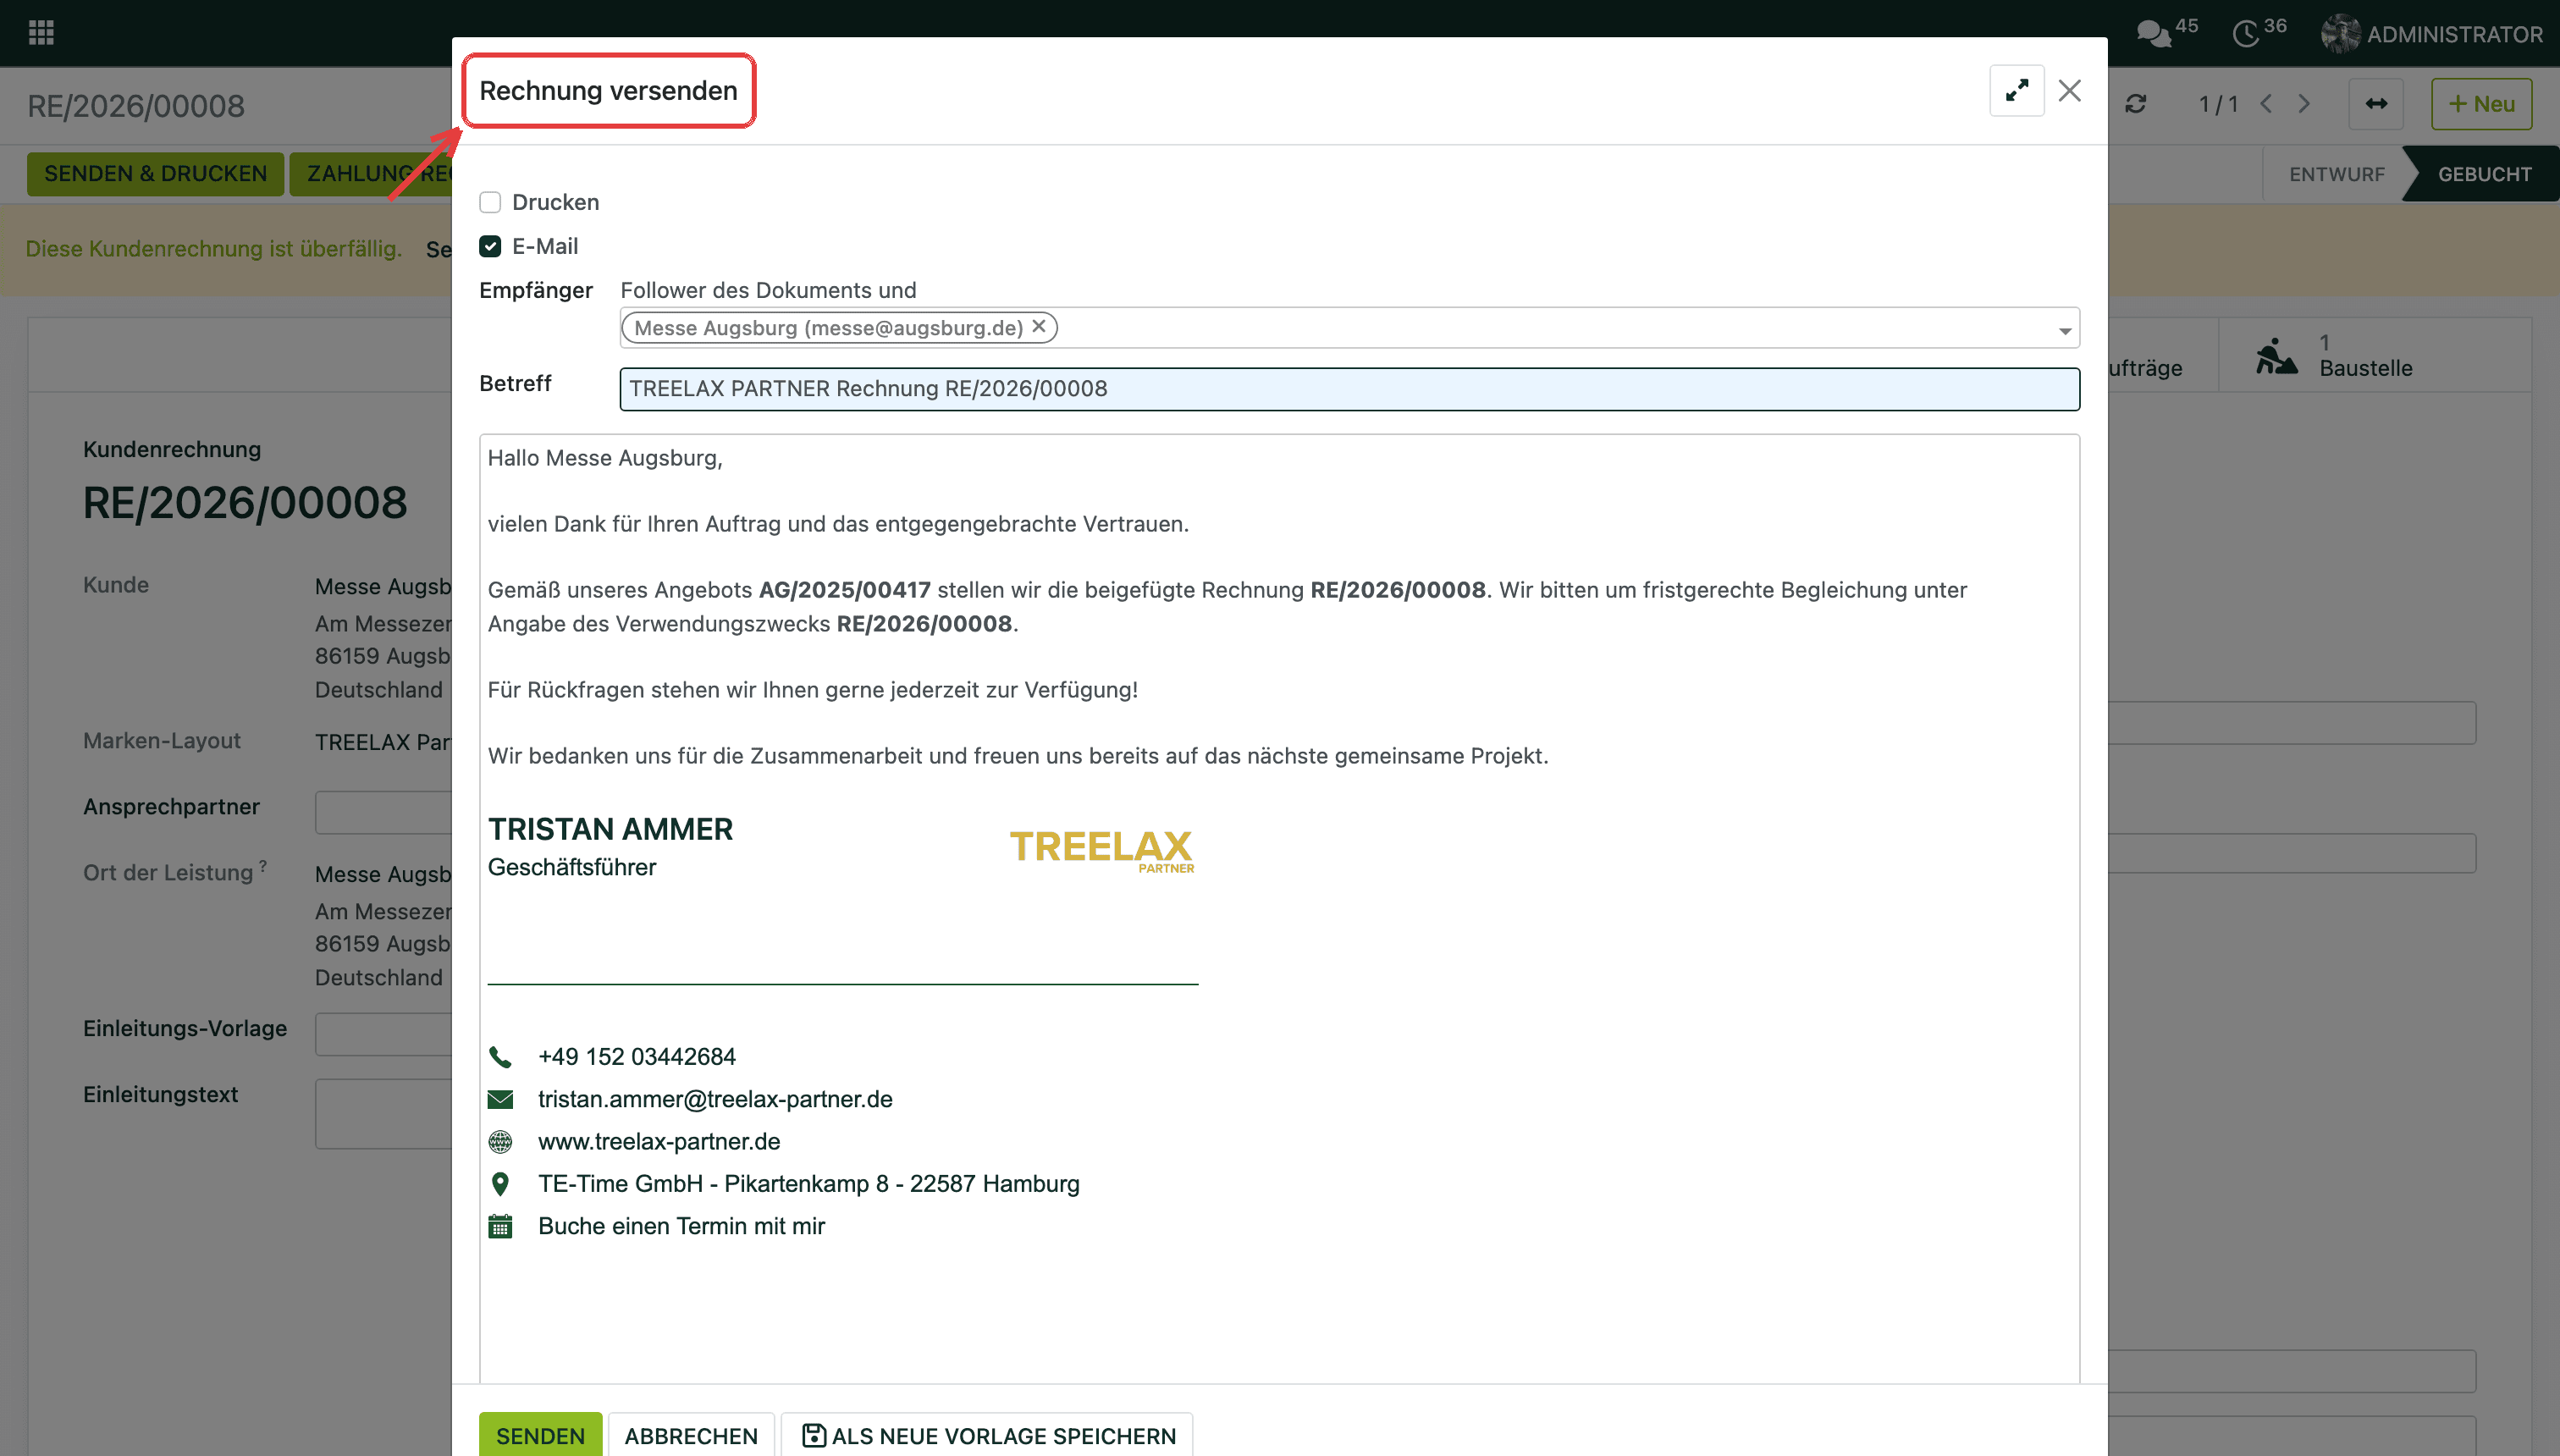The width and height of the screenshot is (2560, 1456).
Task: Click the pager text 1 / 1
Action: 2218,104
